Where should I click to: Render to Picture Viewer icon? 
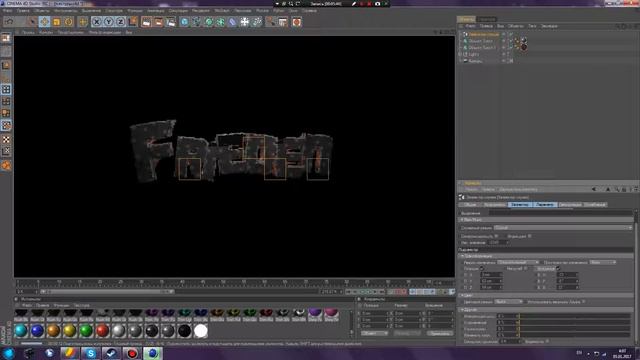(x=159, y=22)
